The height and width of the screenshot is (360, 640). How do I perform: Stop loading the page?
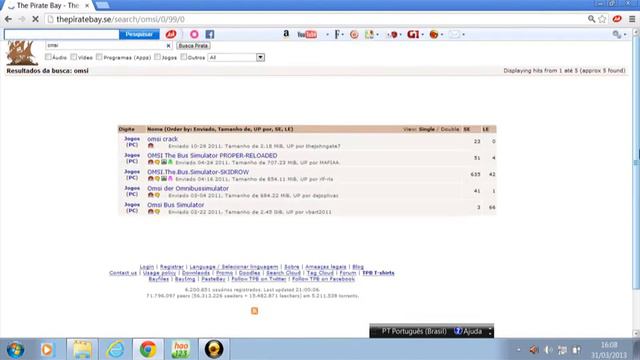pyautogui.click(x=36, y=19)
